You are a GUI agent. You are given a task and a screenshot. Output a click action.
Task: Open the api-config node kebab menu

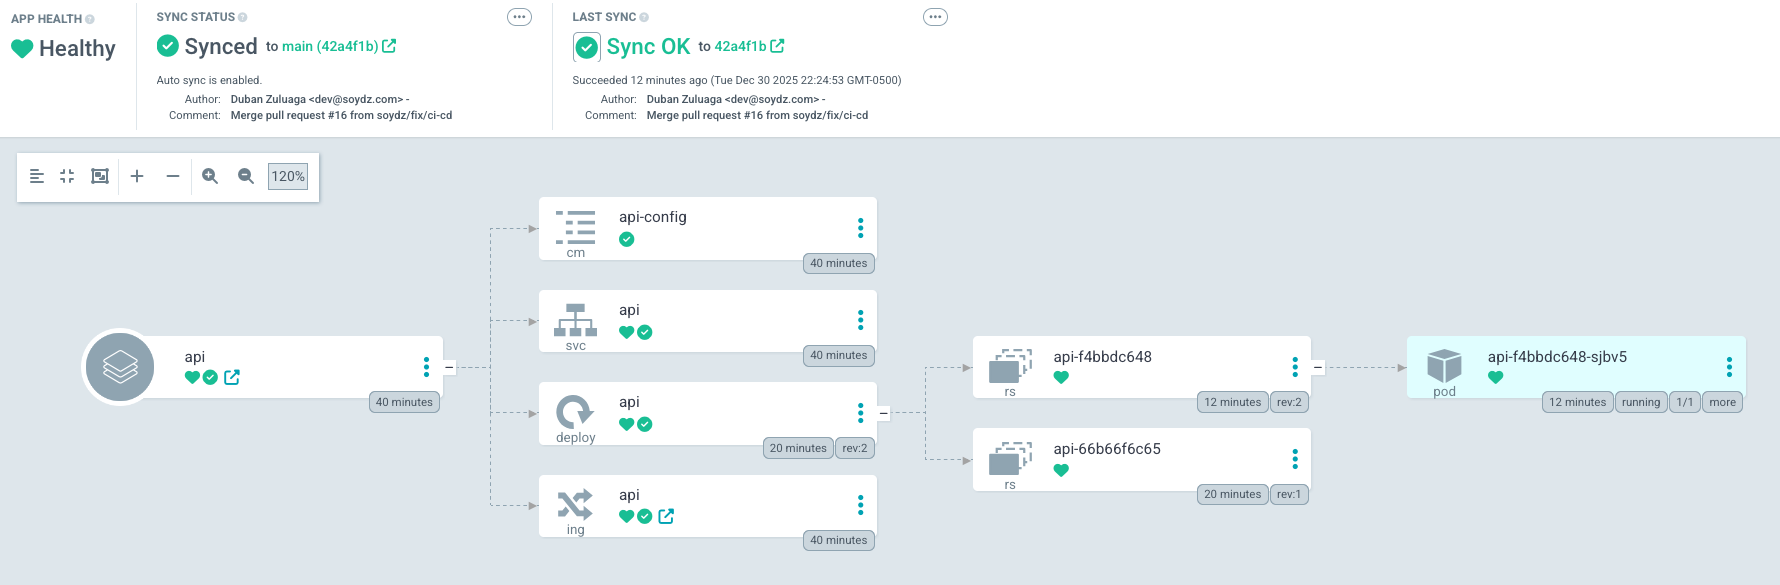click(860, 228)
